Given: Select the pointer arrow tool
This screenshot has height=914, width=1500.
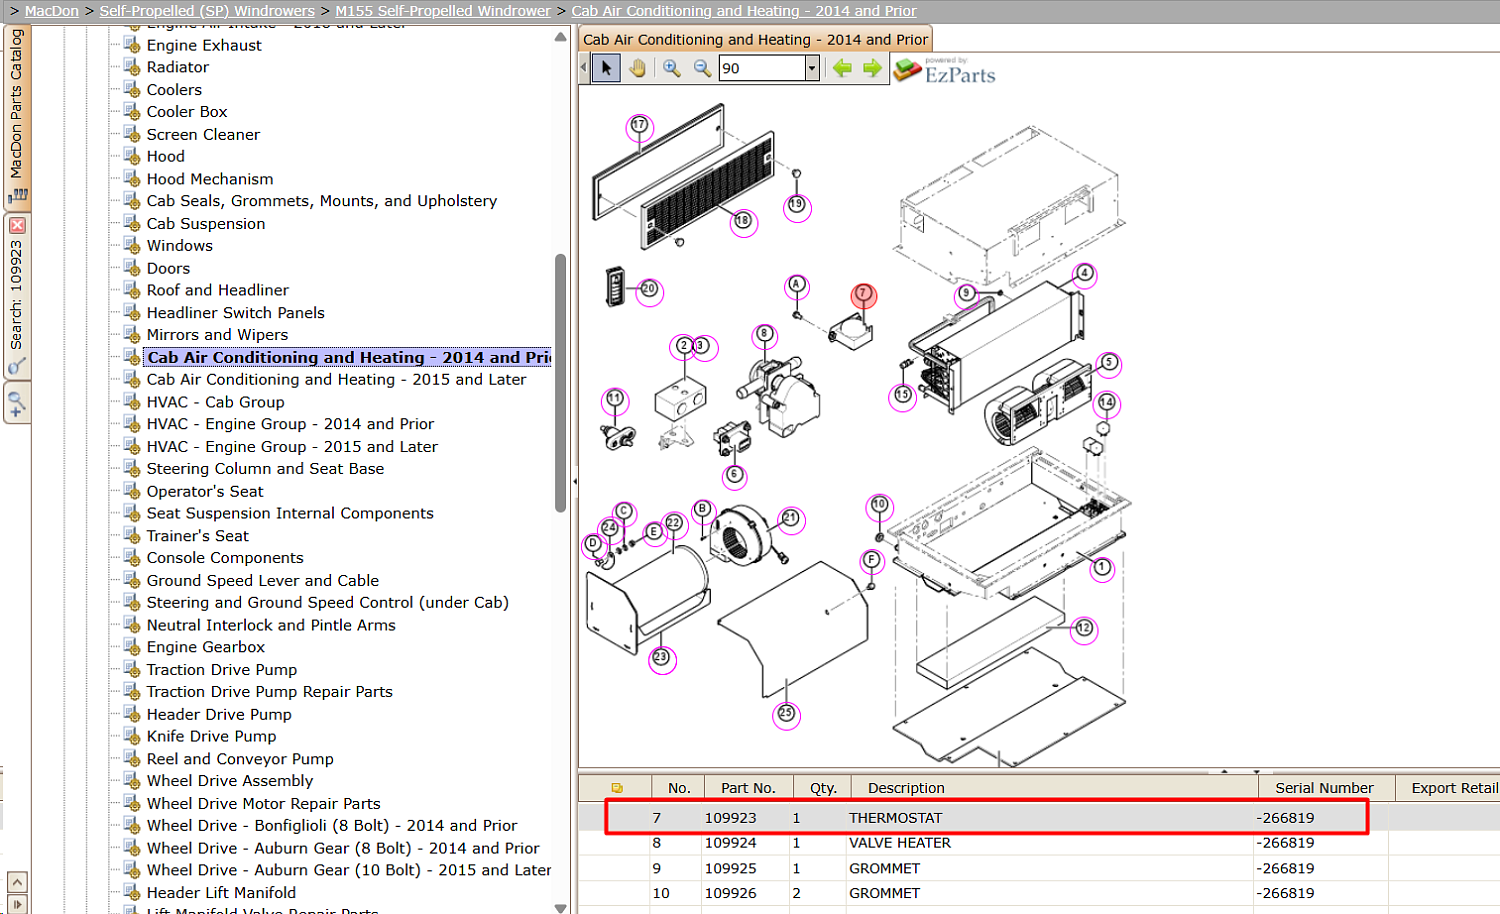Looking at the screenshot, I should (x=606, y=68).
